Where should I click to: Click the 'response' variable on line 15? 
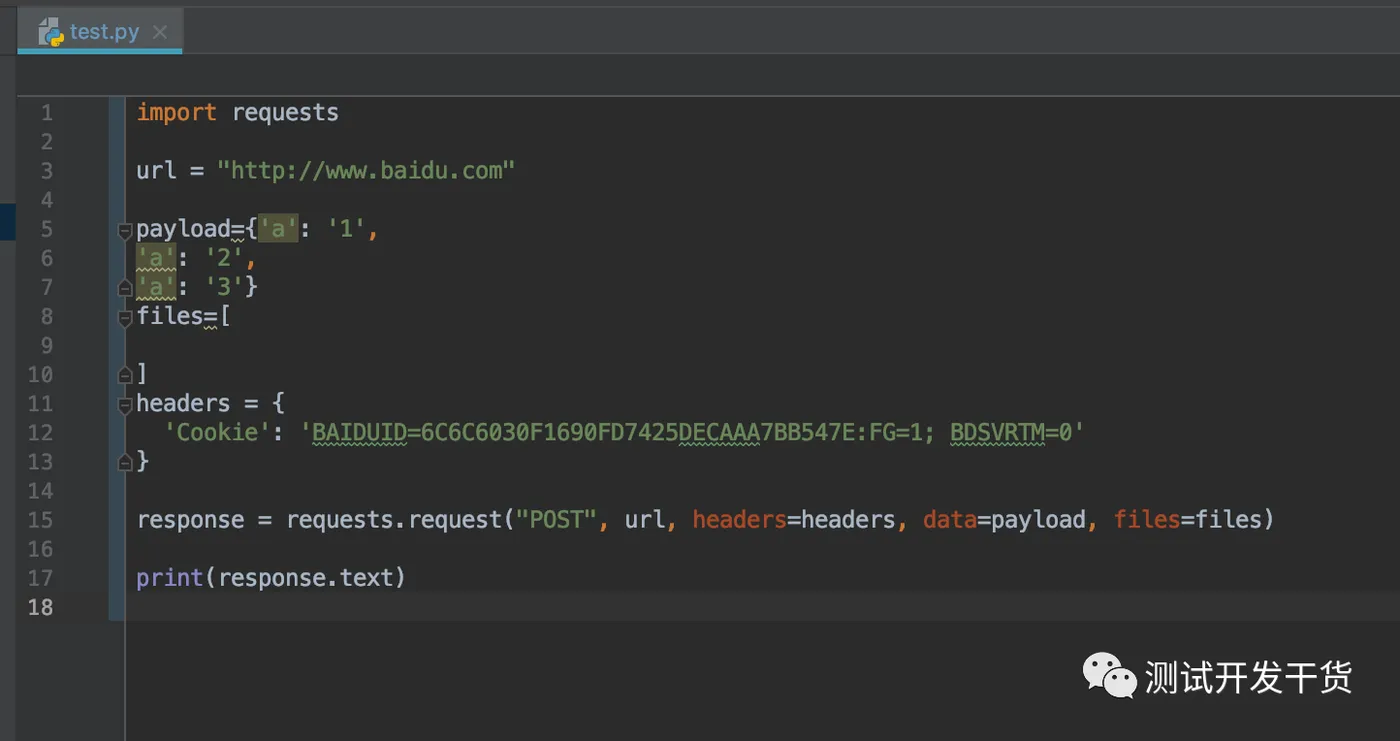coord(190,520)
